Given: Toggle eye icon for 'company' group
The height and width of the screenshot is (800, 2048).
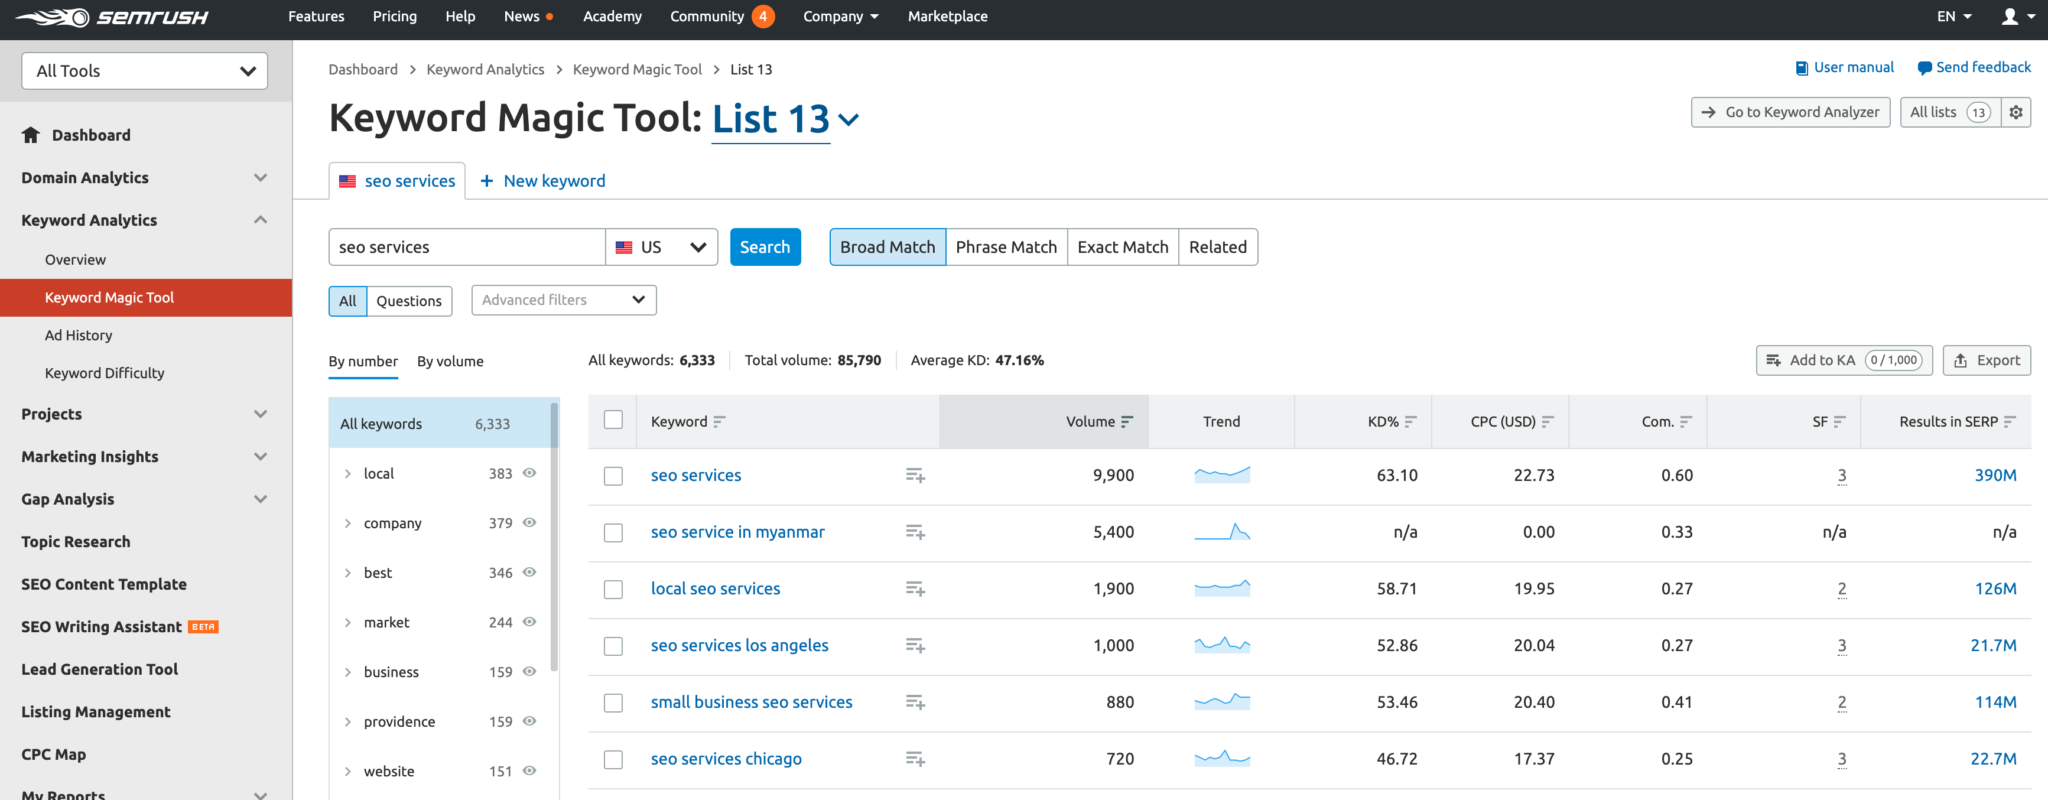Looking at the screenshot, I should coord(530,523).
